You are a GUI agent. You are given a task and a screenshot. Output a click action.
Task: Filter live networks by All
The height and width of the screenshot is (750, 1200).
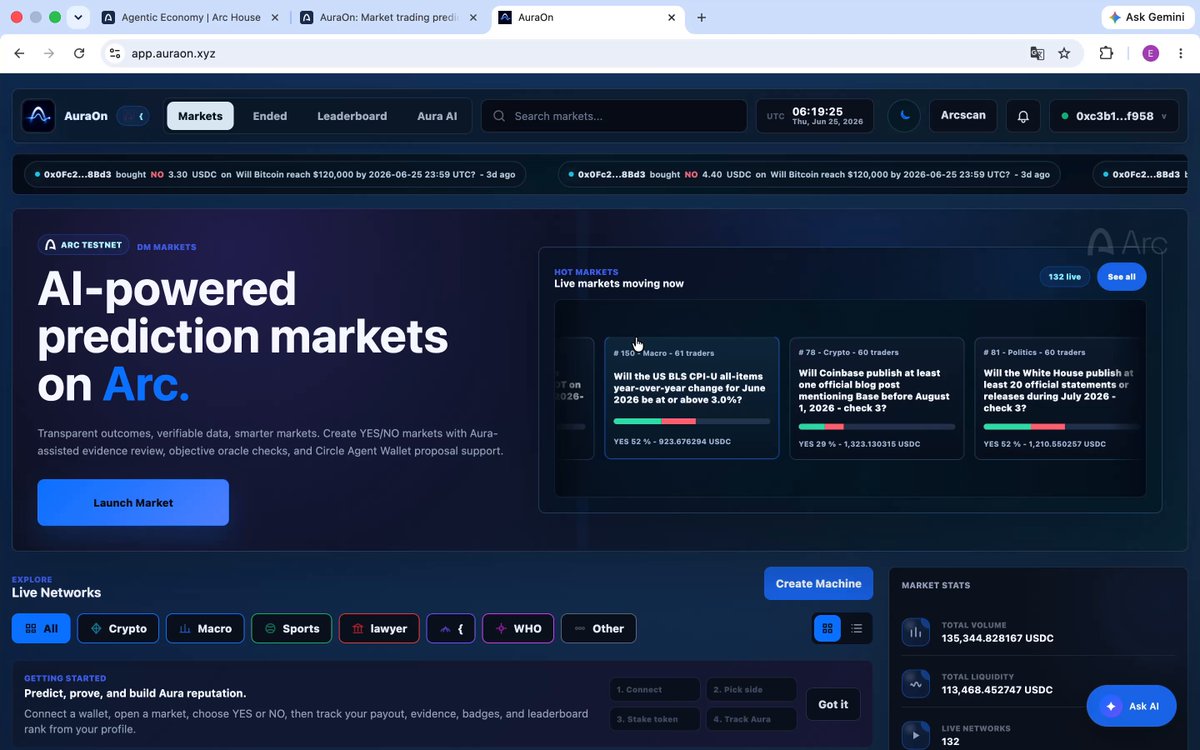pyautogui.click(x=41, y=629)
